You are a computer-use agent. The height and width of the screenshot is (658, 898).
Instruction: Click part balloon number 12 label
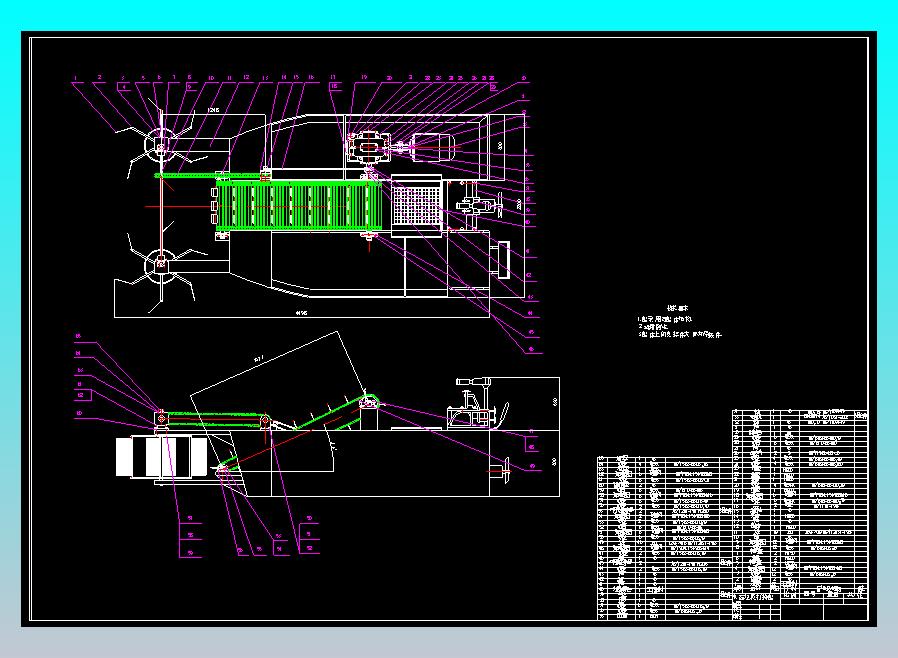point(246,77)
